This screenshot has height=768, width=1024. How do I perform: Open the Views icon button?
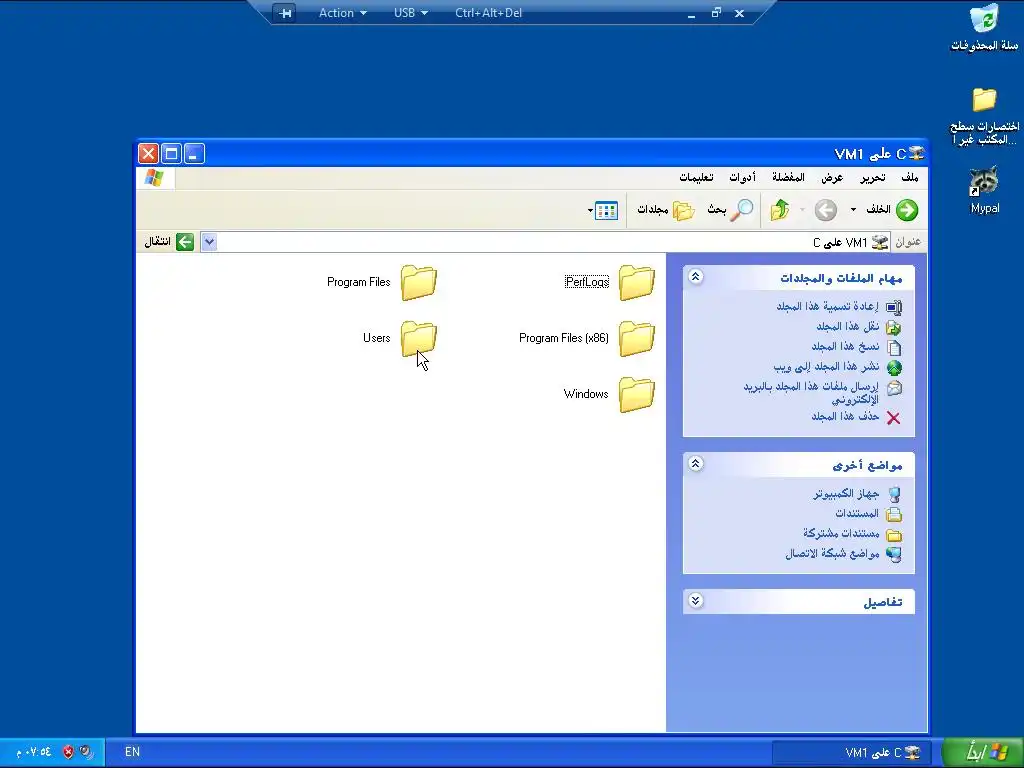tap(607, 210)
